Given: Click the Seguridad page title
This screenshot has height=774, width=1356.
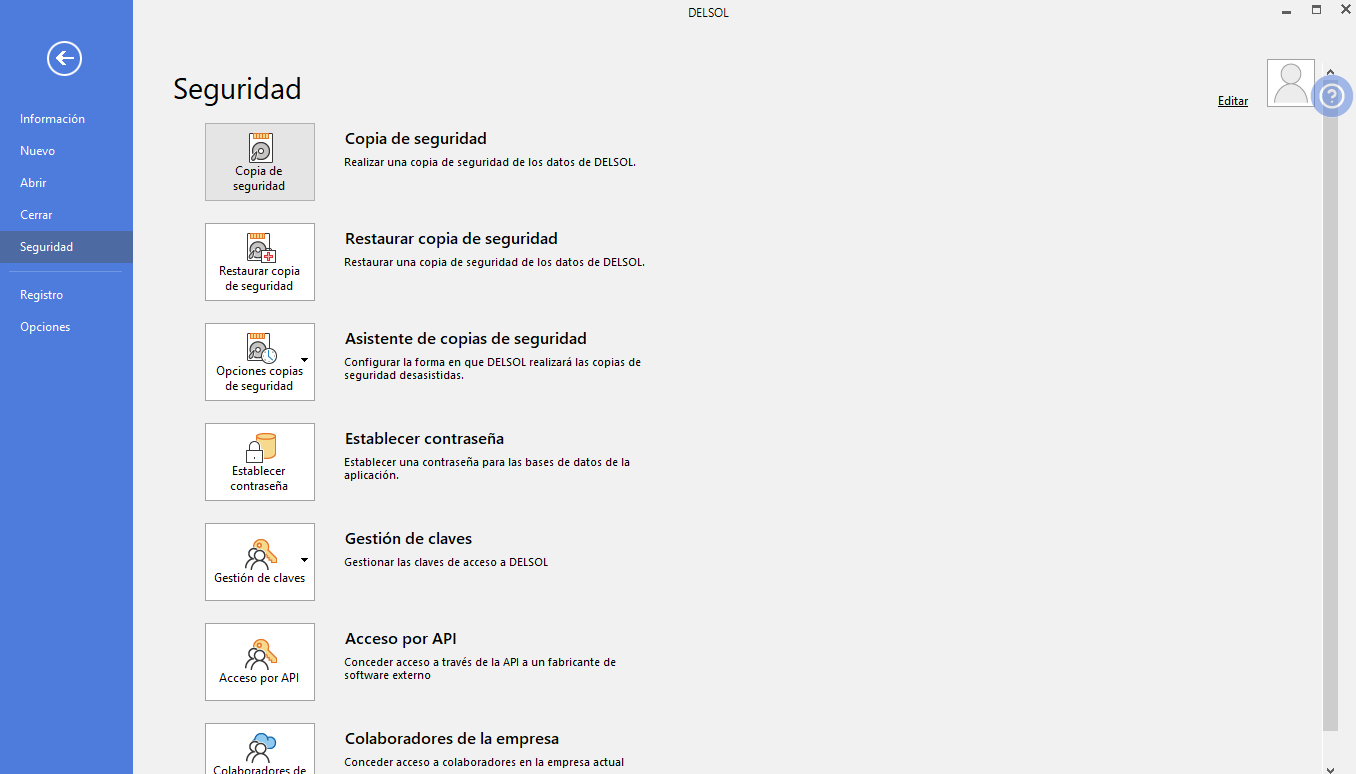Looking at the screenshot, I should coord(237,89).
